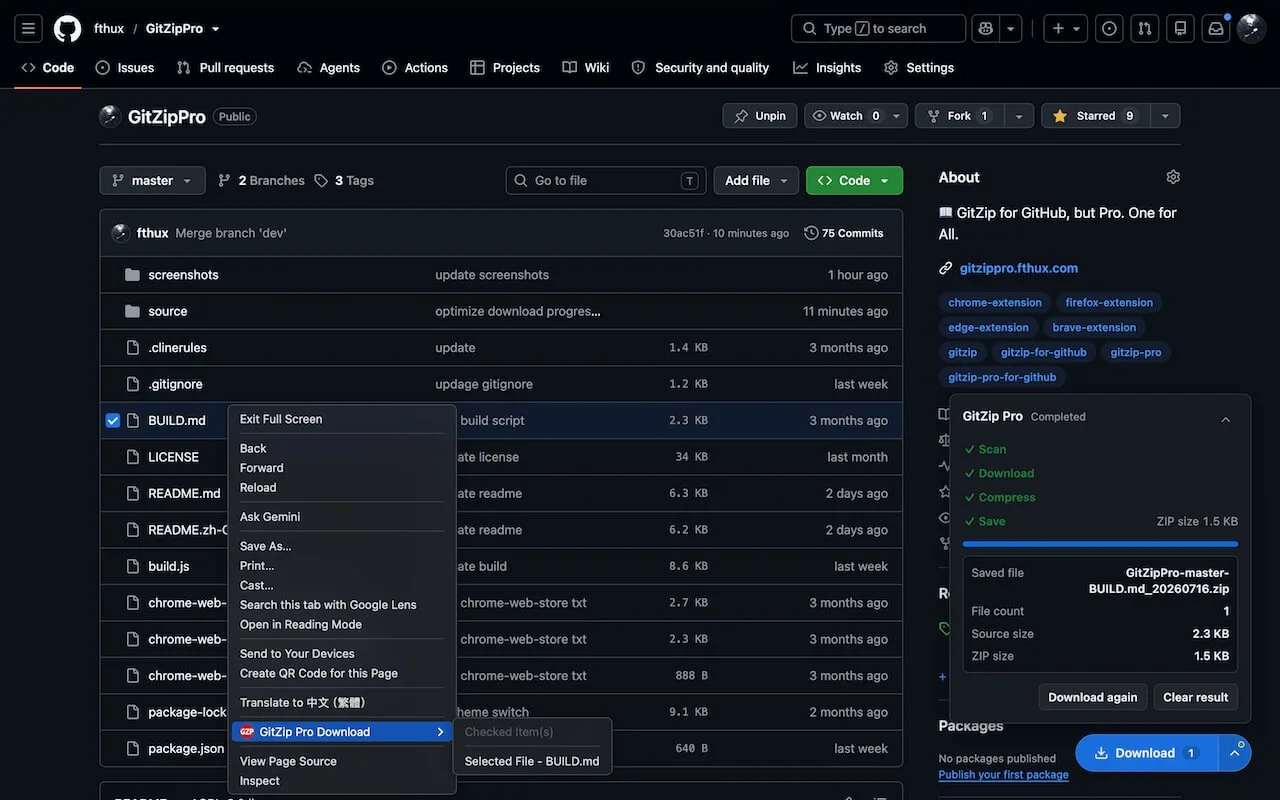Open the hamburger navigation menu

click(28, 29)
